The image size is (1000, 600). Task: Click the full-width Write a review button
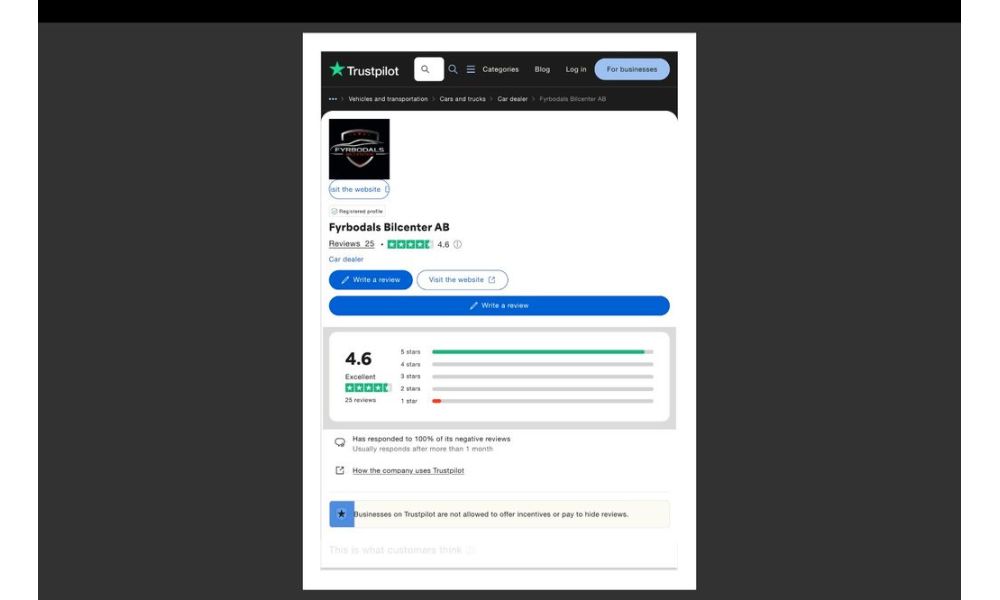point(499,305)
